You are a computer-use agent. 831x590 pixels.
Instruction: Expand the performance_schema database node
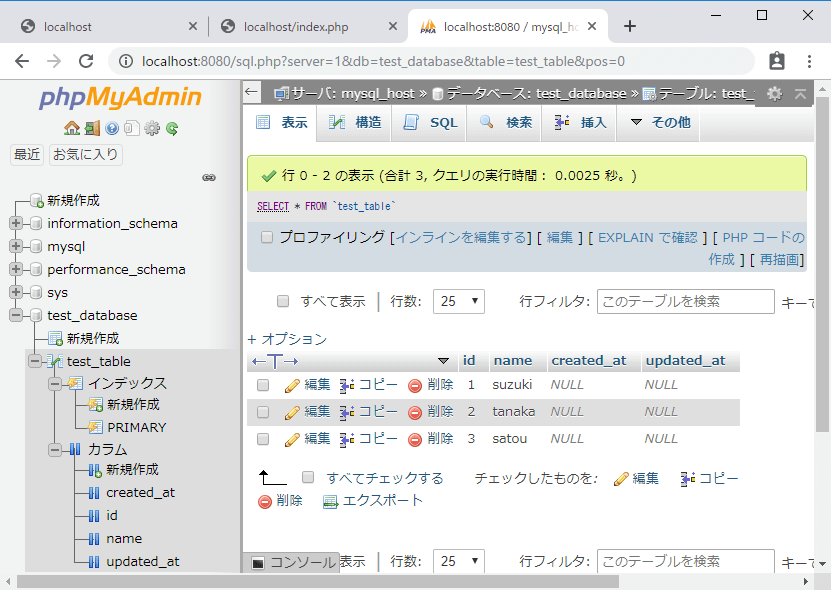click(16, 269)
